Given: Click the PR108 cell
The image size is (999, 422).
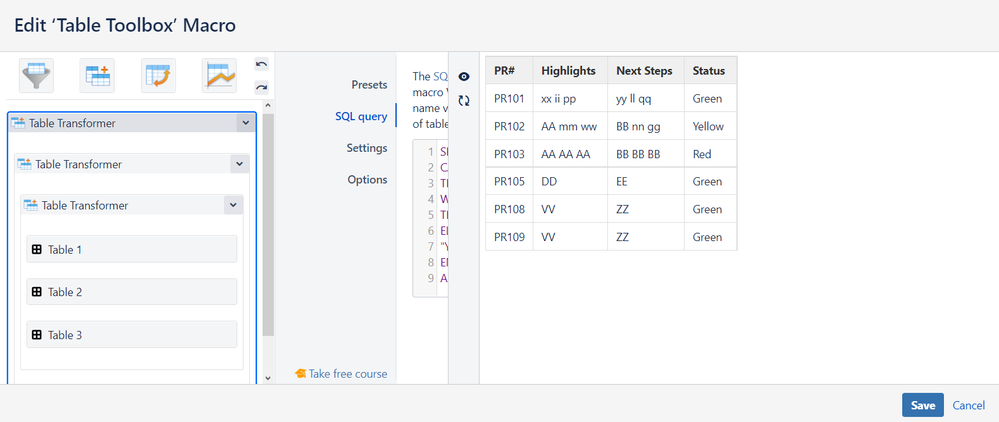Looking at the screenshot, I should 509,209.
